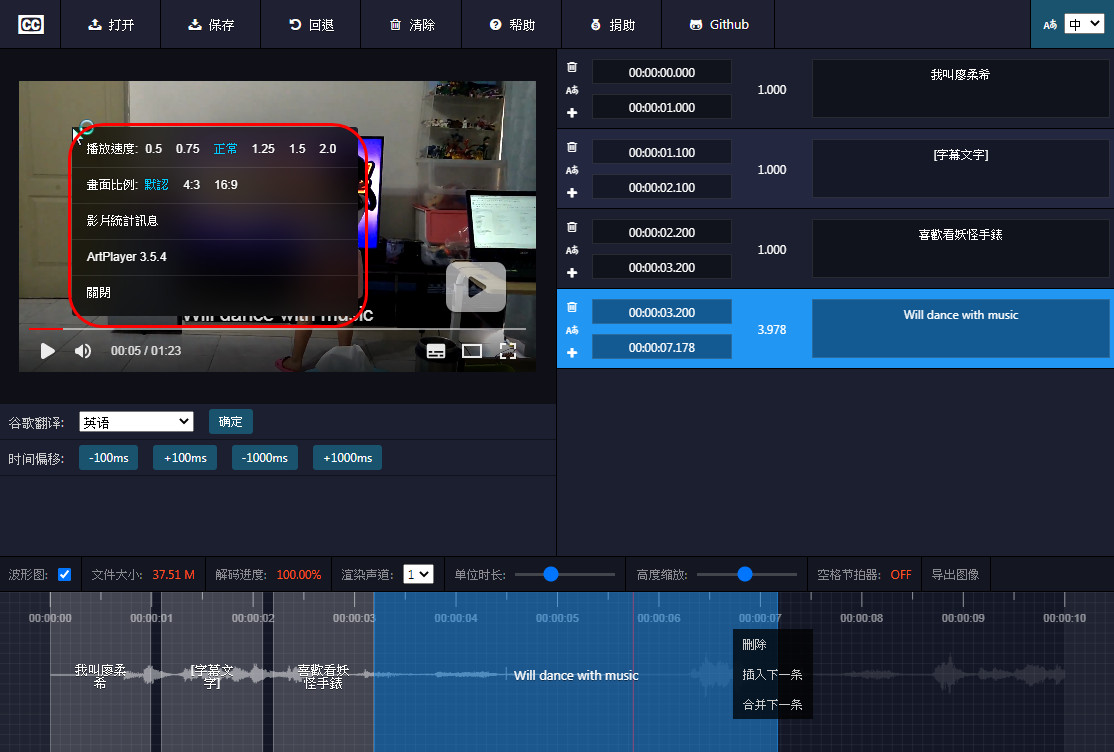Delete the 我叫廖柔希 subtitle row
The width and height of the screenshot is (1114, 752).
click(572, 67)
